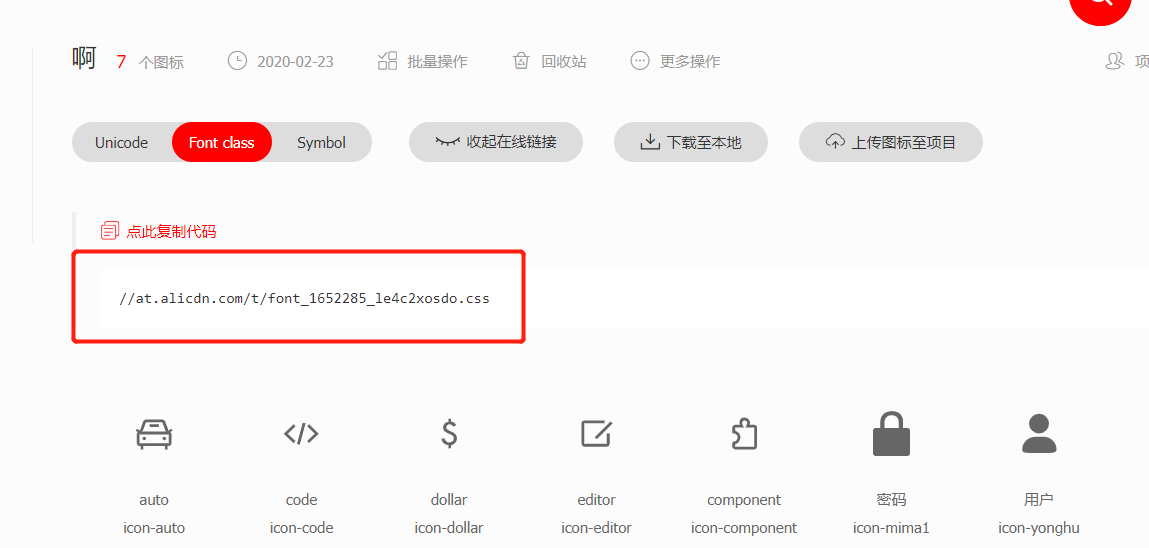Viewport: 1149px width, 548px height.
Task: Switch to the Unicode tab
Action: 122,142
